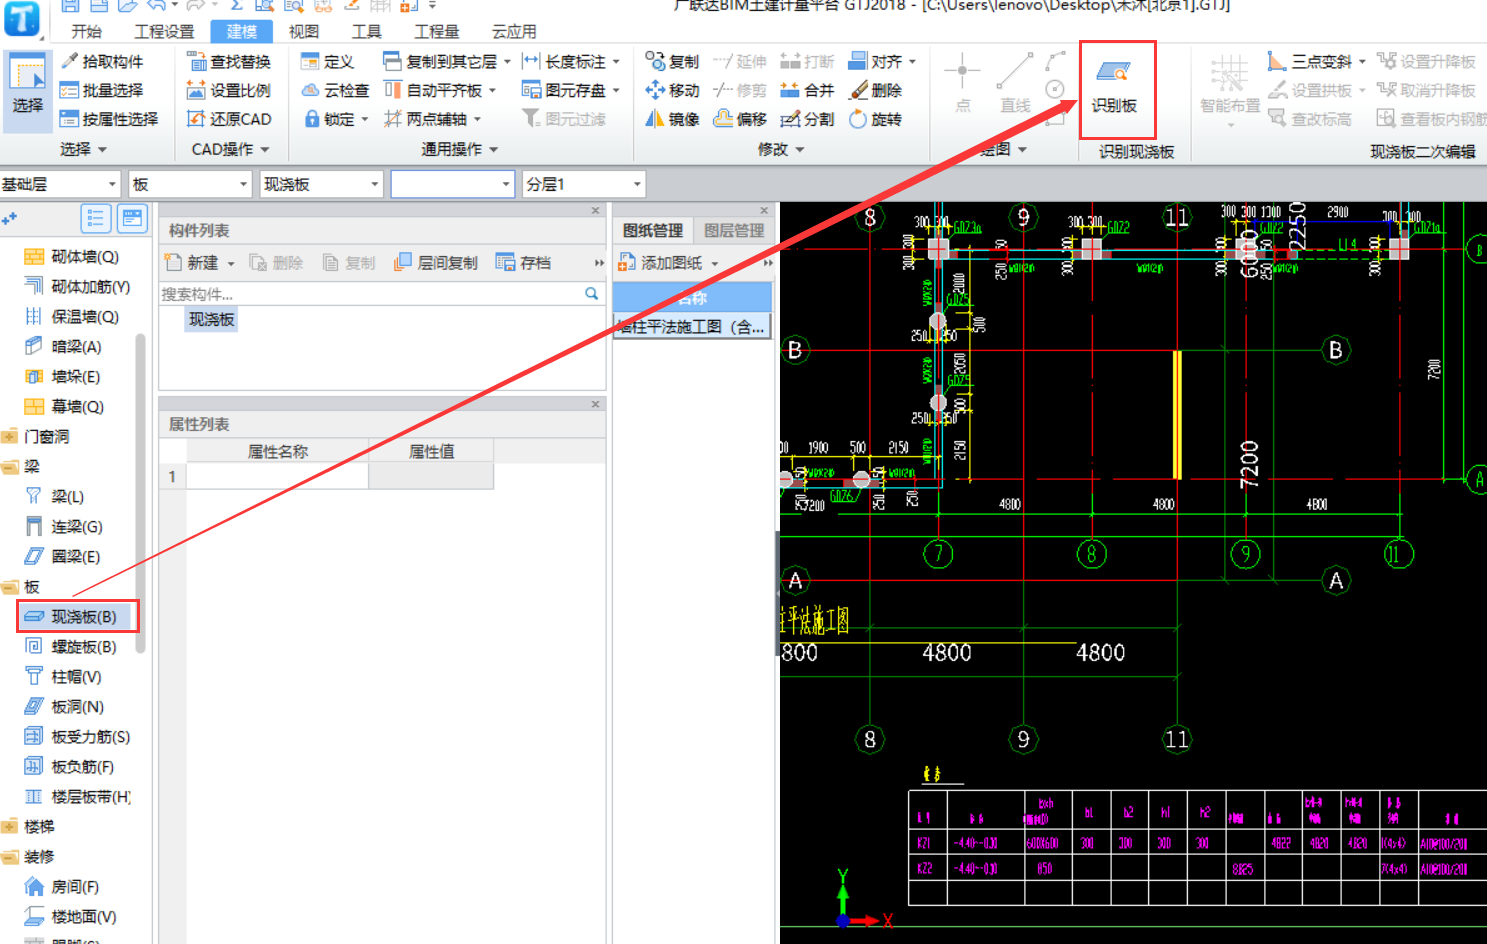Open the 云应用 ribbon tab

[x=514, y=31]
